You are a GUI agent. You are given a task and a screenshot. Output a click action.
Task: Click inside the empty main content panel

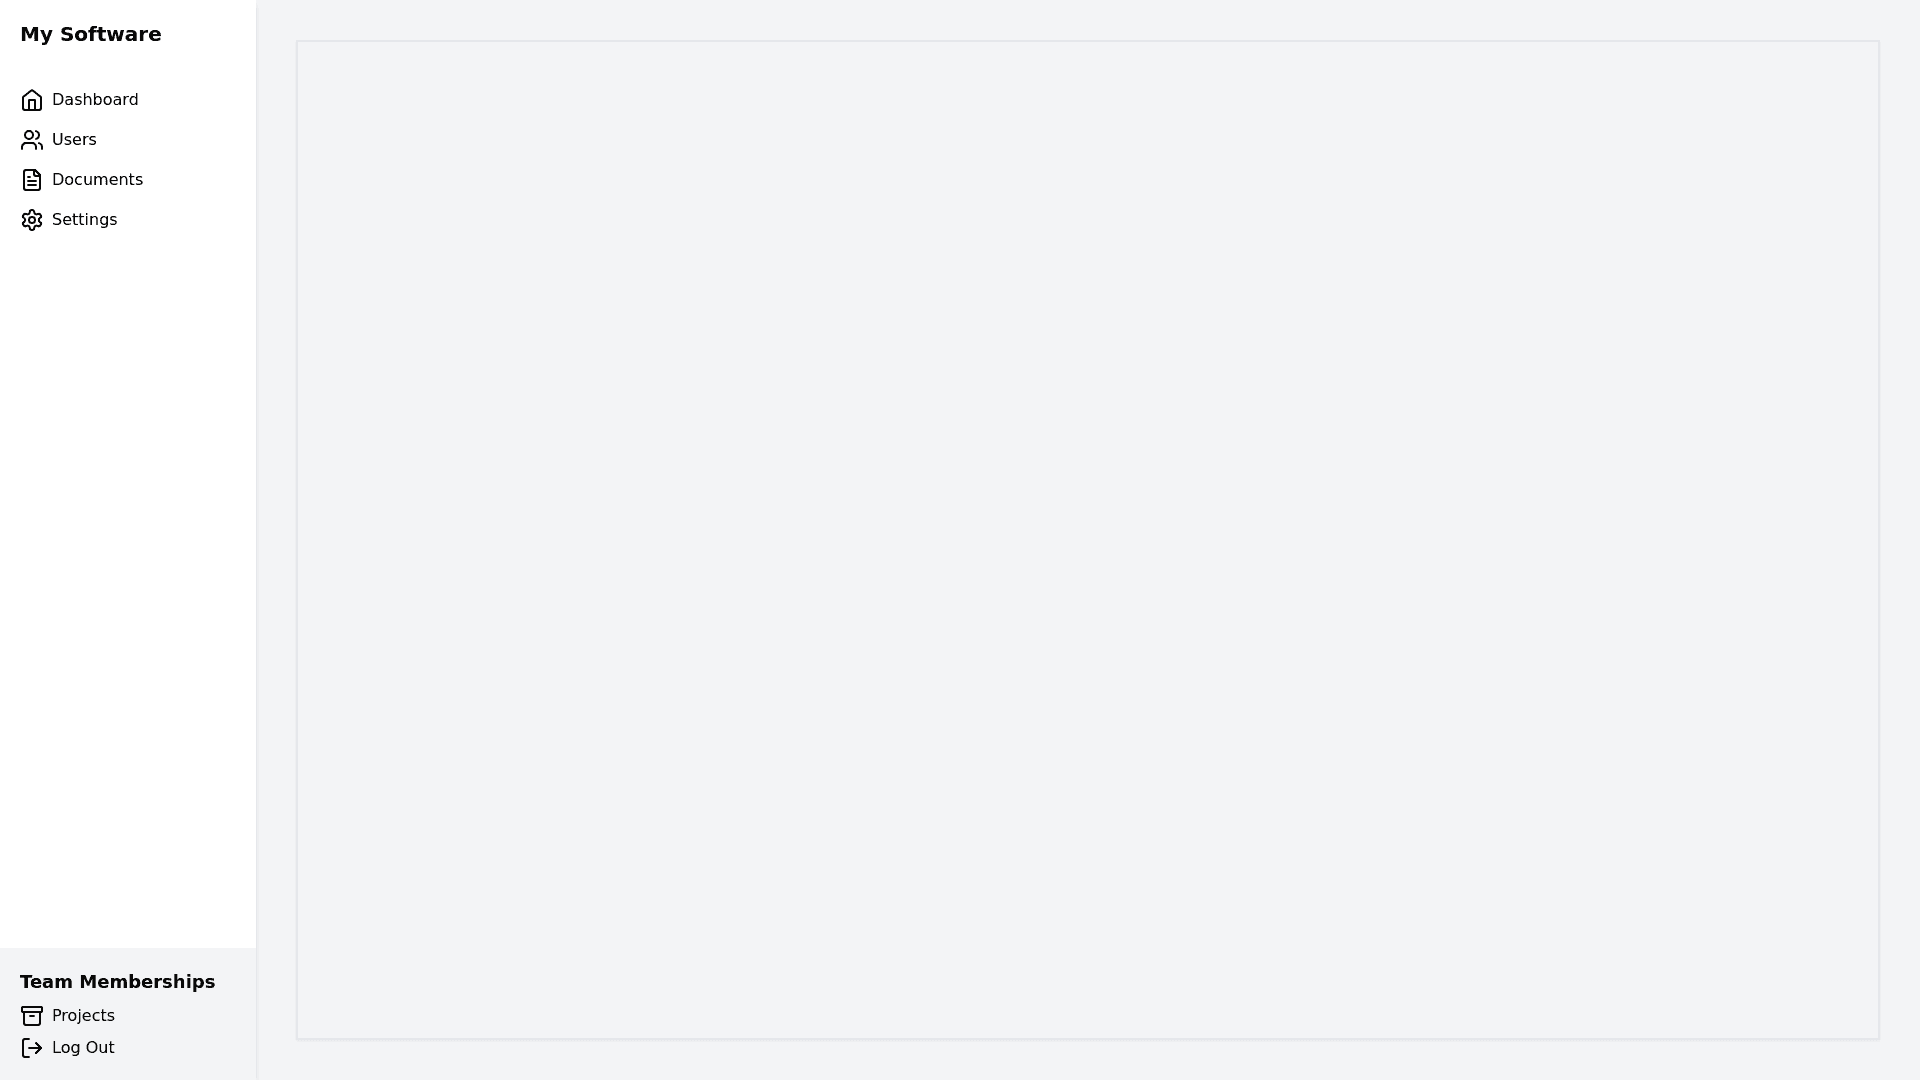[1088, 540]
